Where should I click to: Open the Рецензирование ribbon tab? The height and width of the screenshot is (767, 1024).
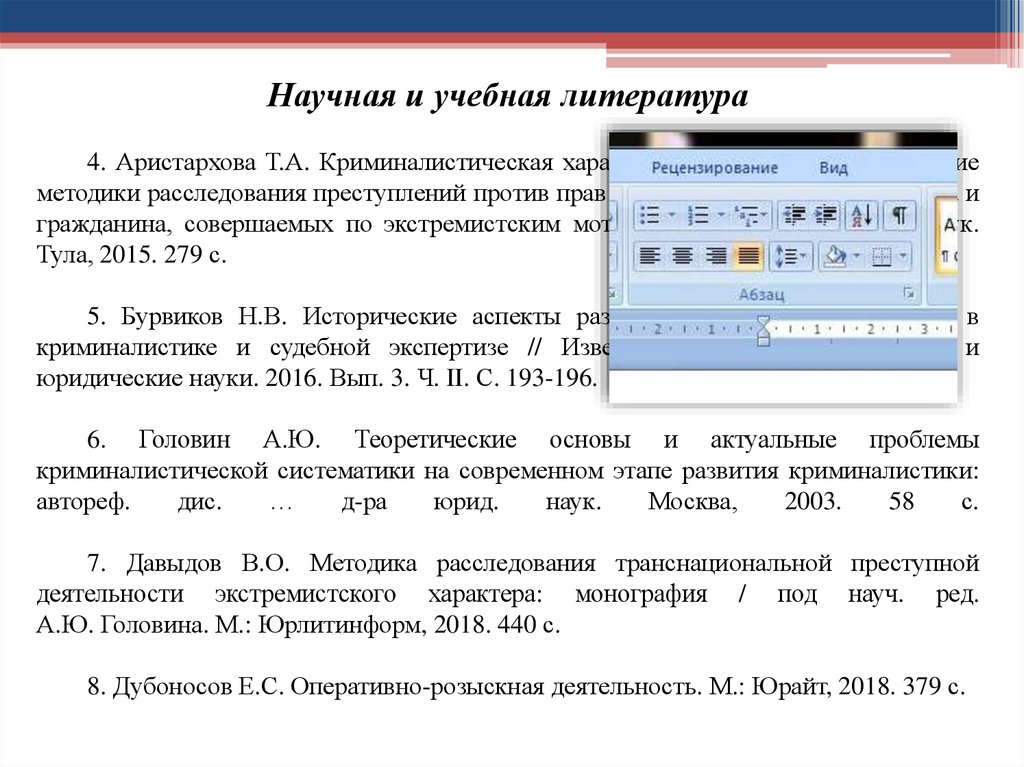click(x=714, y=168)
